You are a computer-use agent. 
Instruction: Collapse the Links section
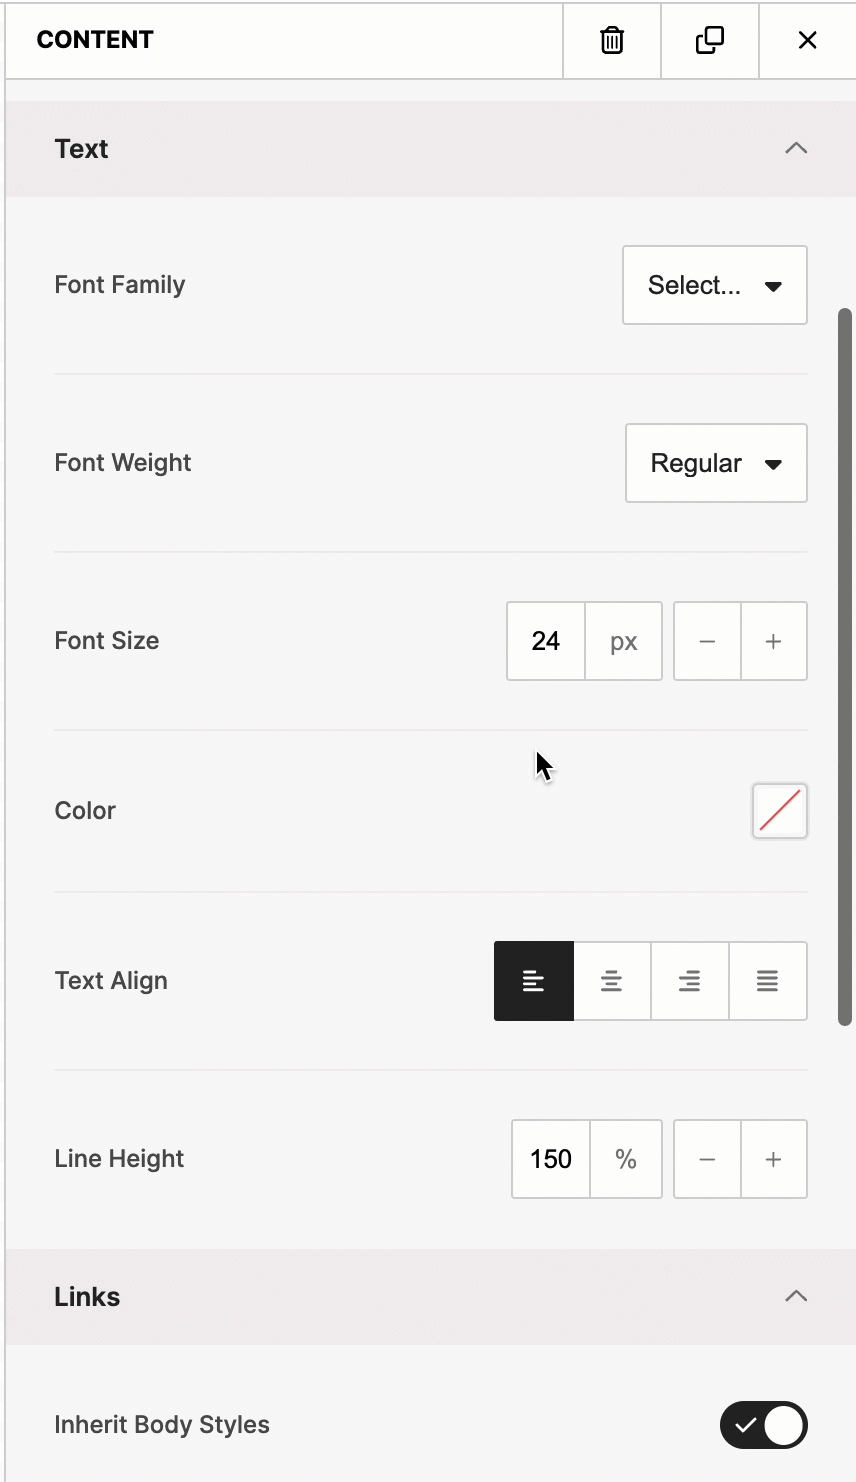coord(796,1297)
